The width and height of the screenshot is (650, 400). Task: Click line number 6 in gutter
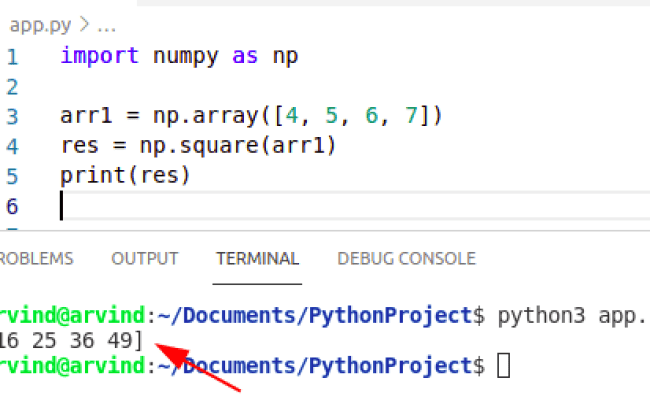coord(12,206)
